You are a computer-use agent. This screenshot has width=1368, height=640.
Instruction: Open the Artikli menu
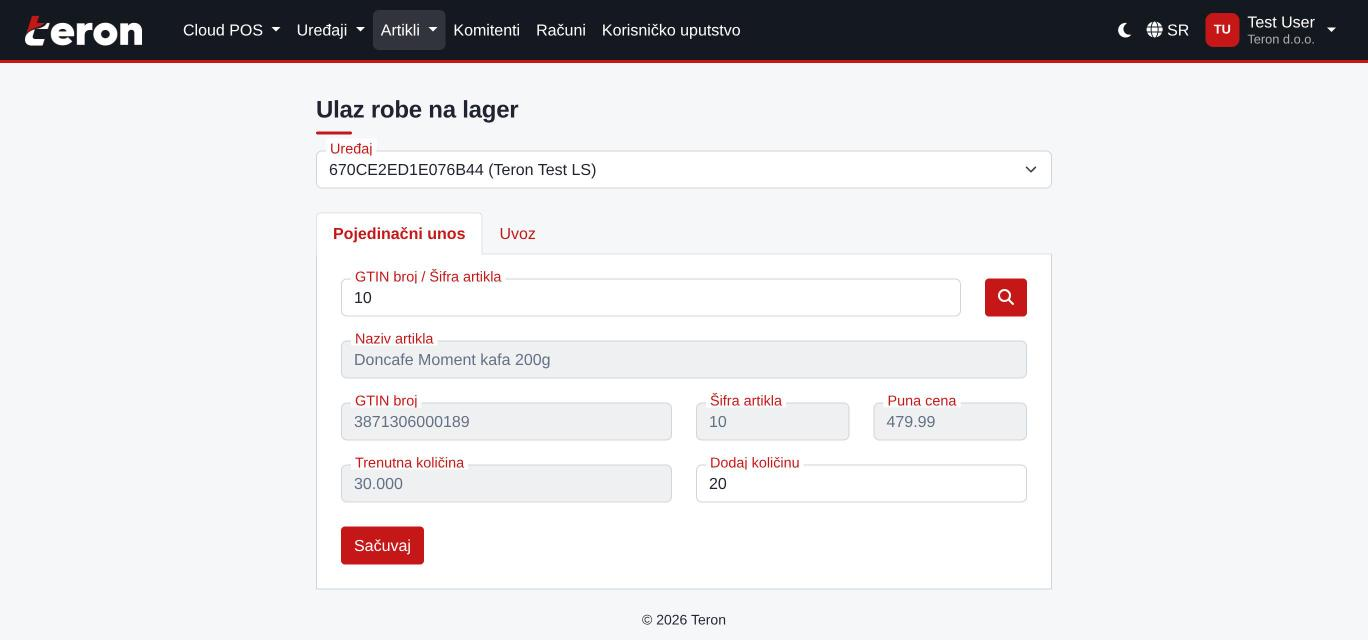pyautogui.click(x=409, y=30)
